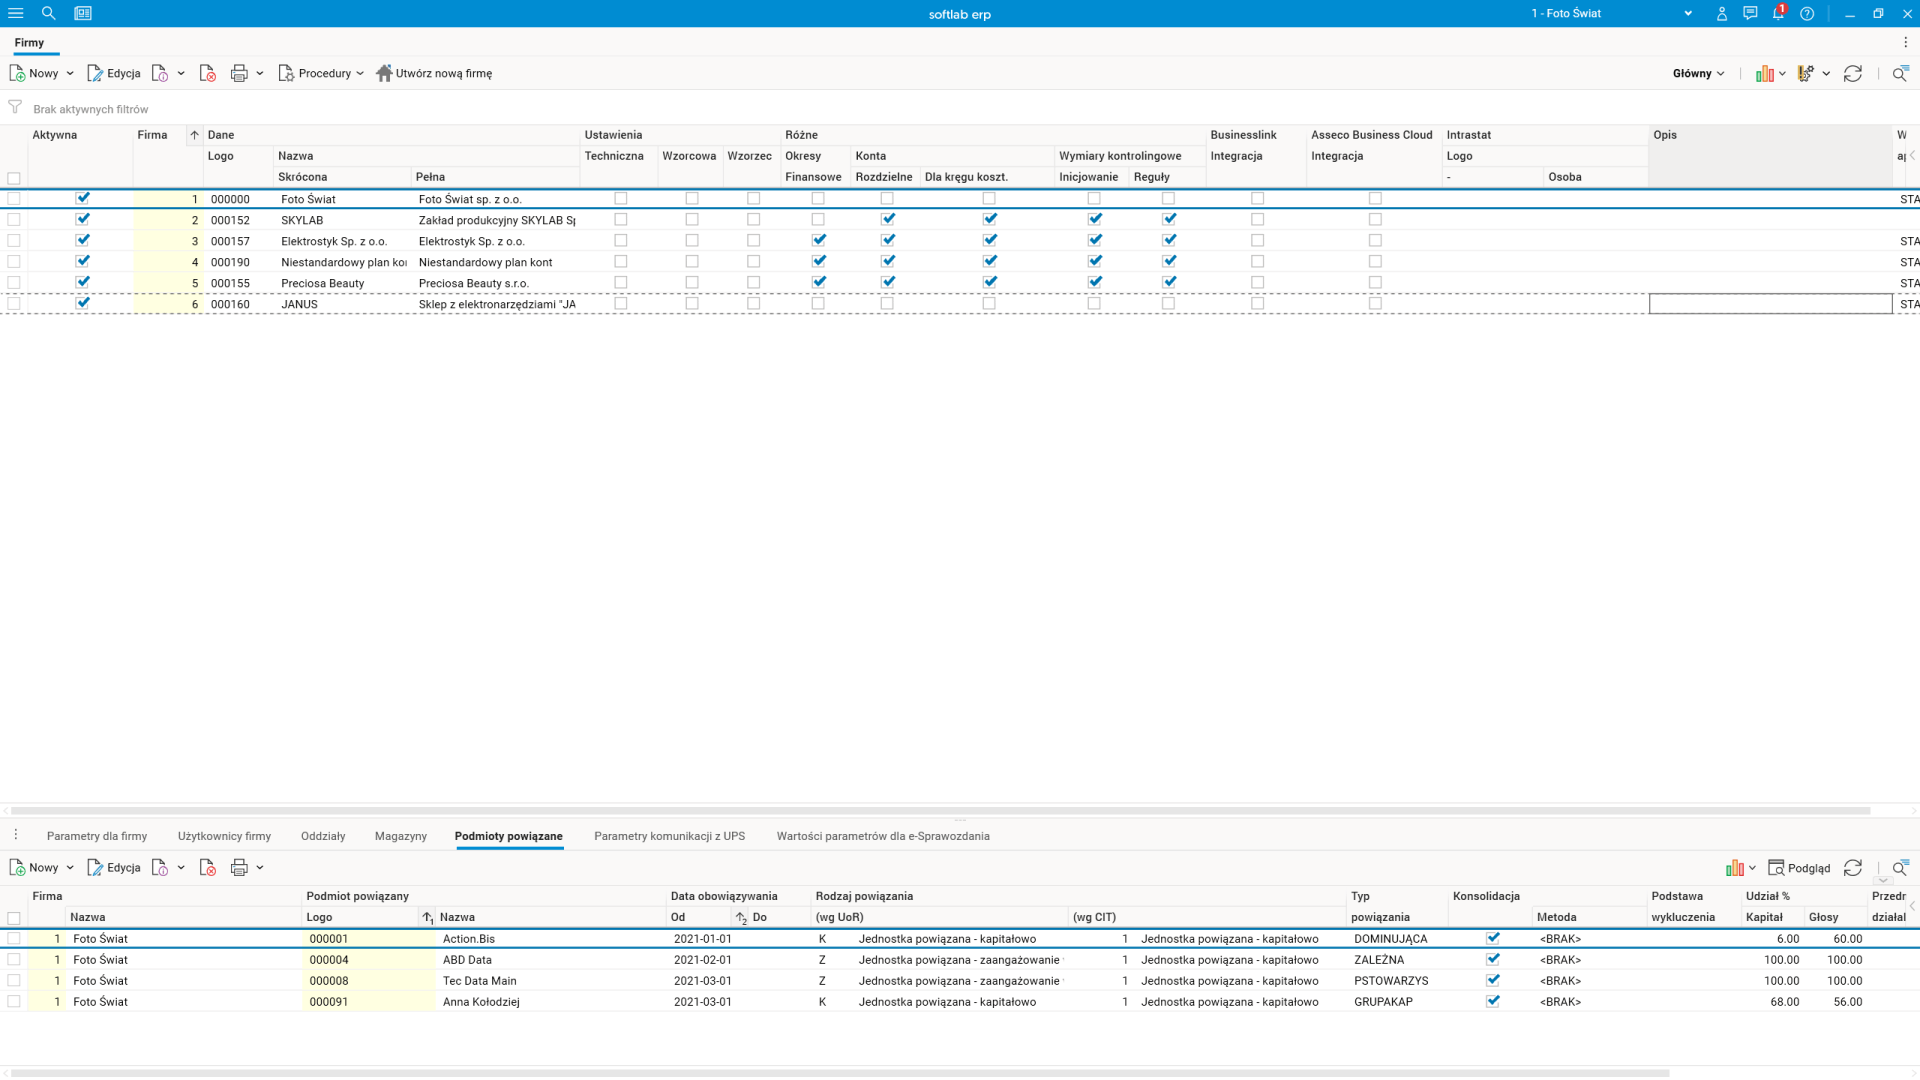Open the notifications bell icon
1920x1080 pixels.
[1778, 13]
